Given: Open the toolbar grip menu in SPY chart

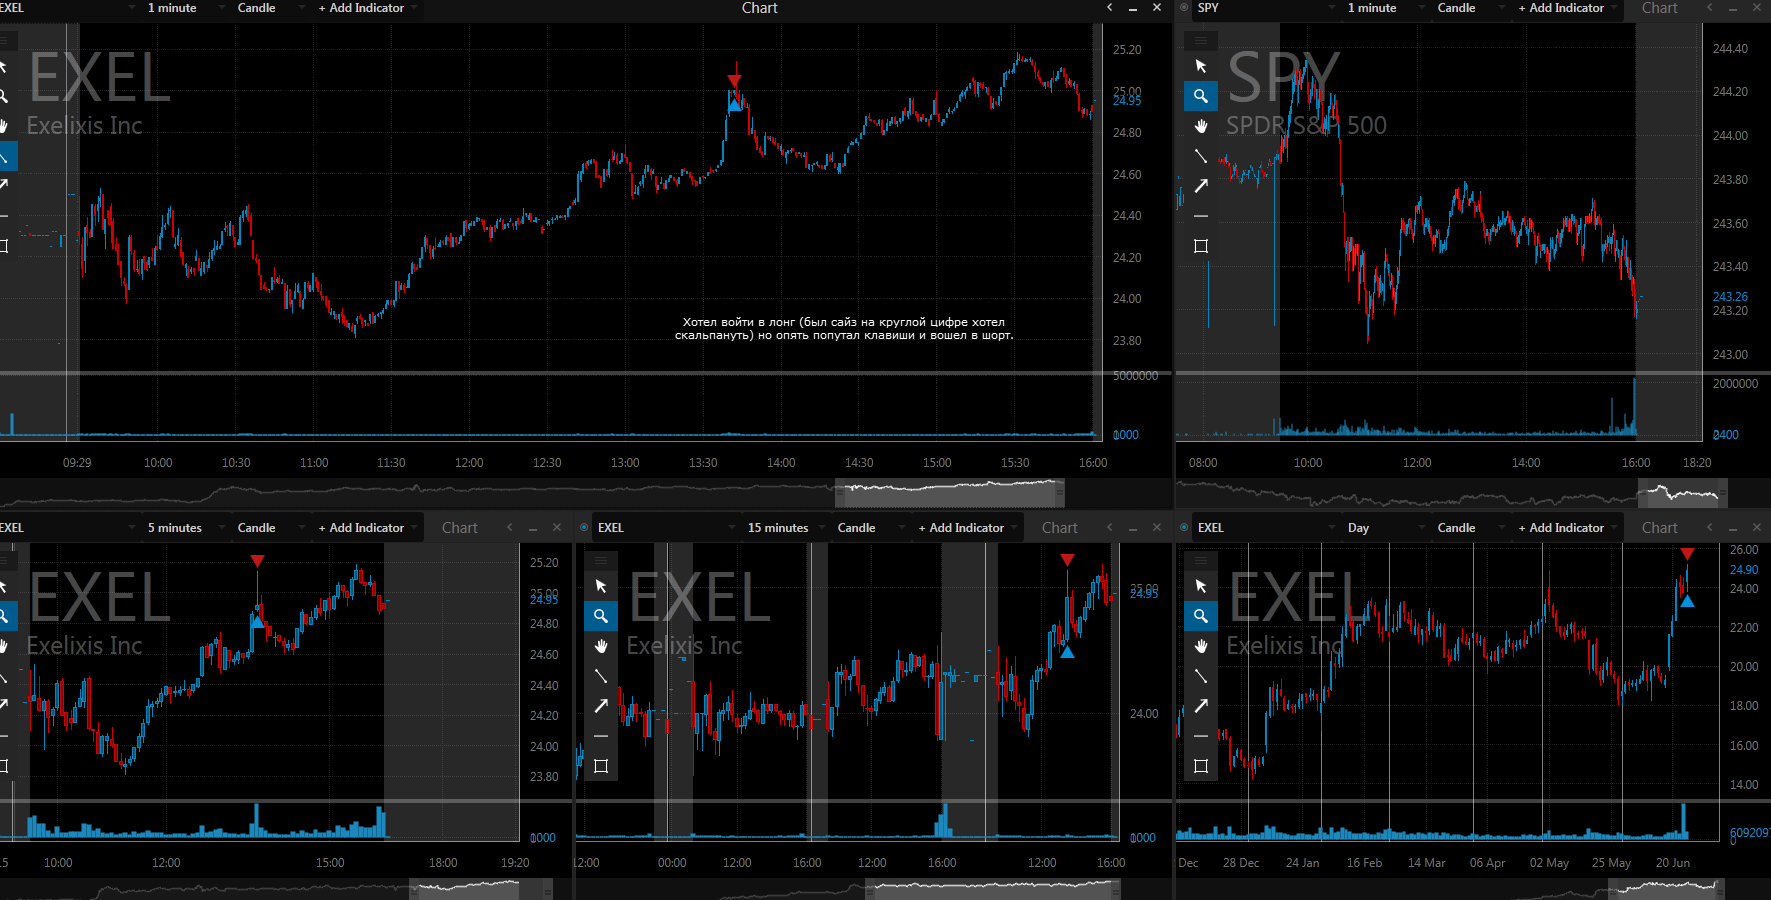Looking at the screenshot, I should coord(1201,41).
